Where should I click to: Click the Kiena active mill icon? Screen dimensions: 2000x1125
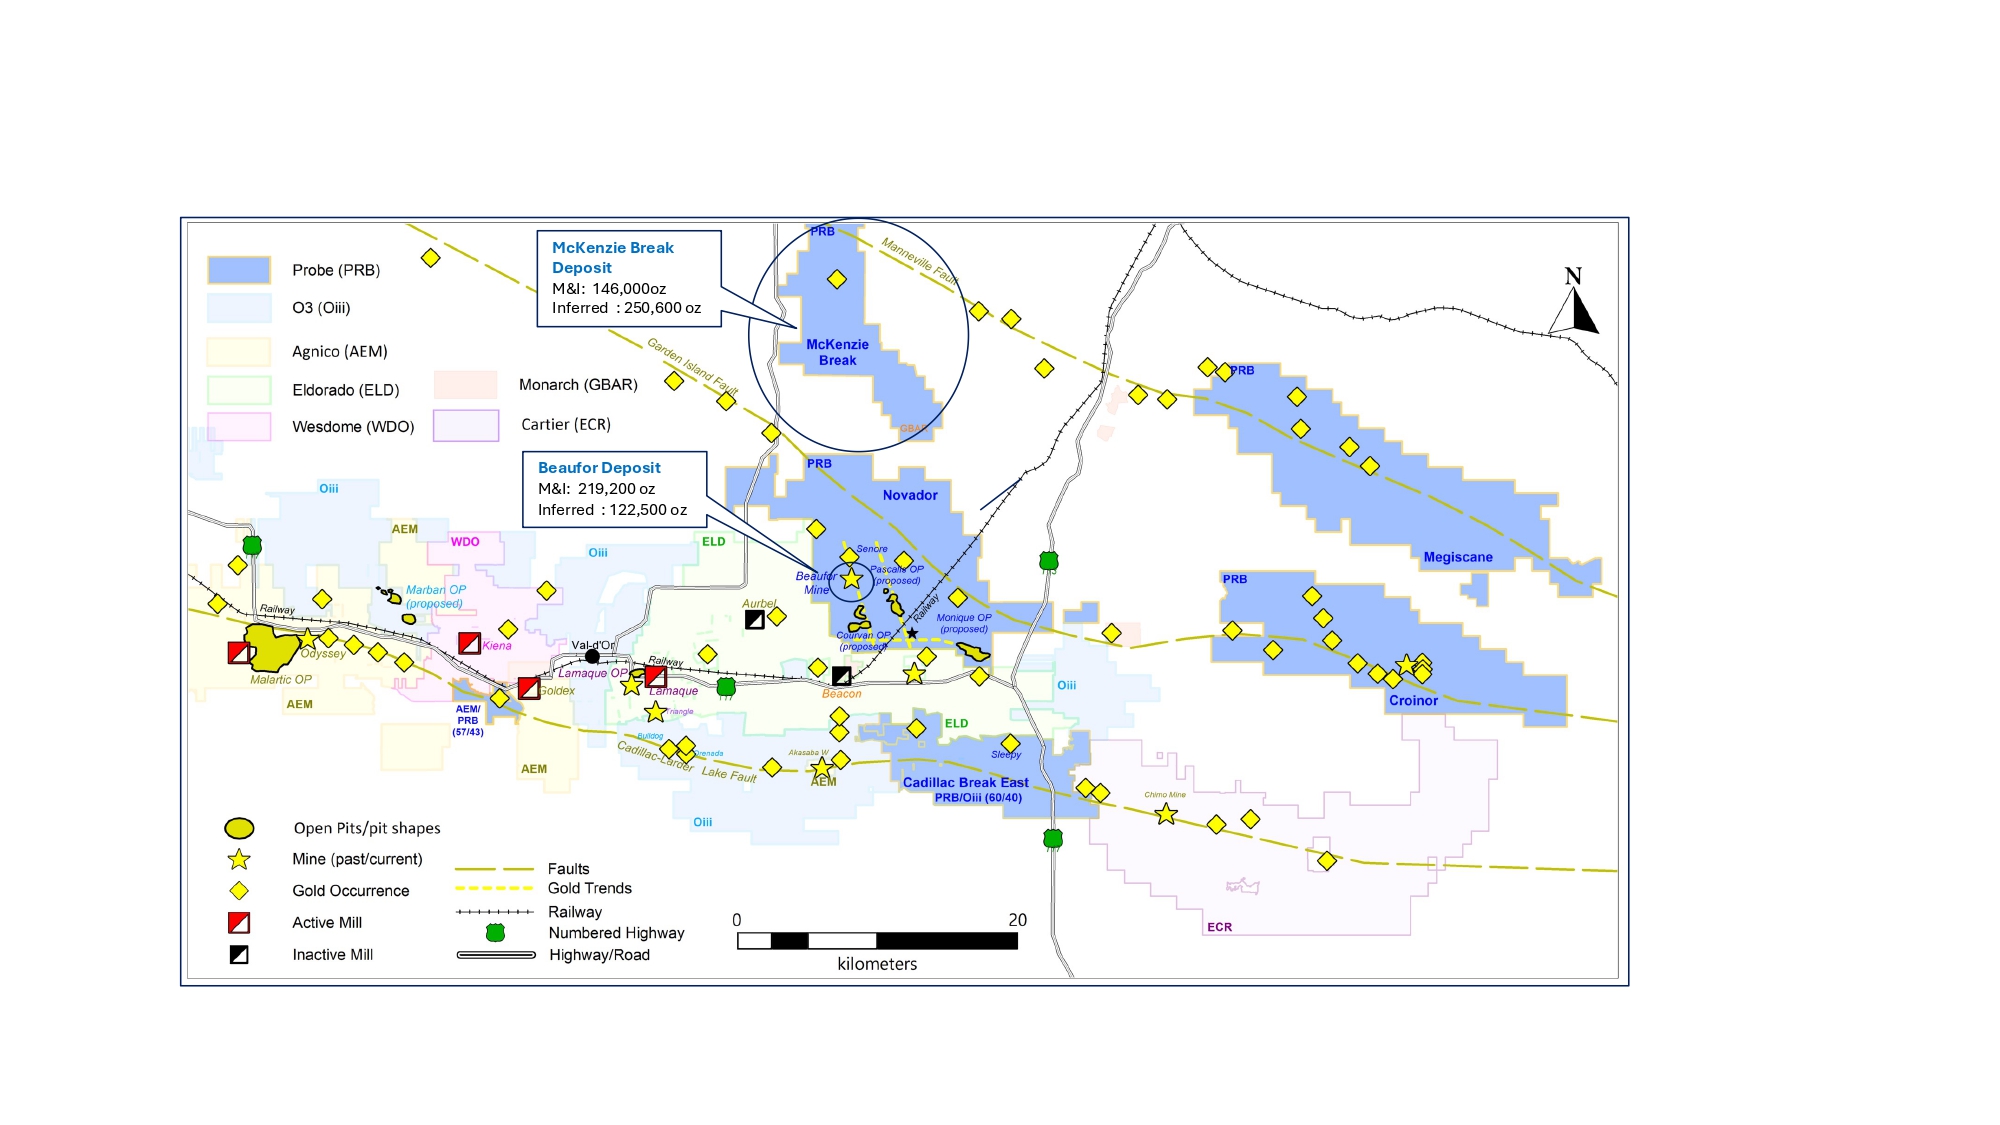pyautogui.click(x=469, y=643)
